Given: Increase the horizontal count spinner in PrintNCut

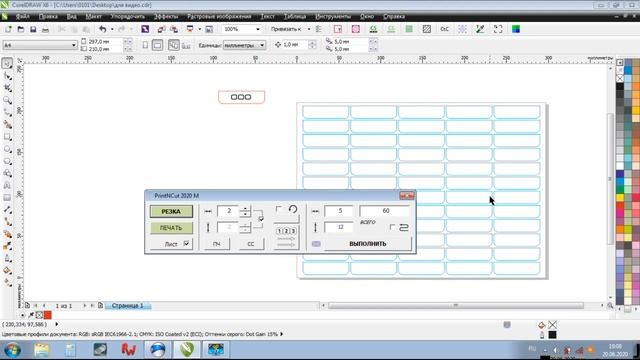Looking at the screenshot, I should (x=245, y=209).
